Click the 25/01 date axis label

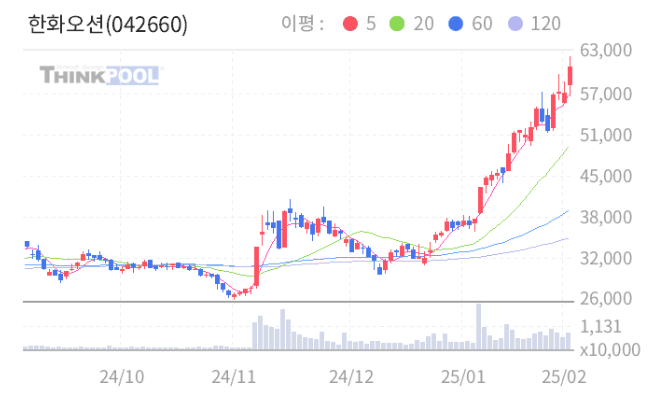tap(463, 377)
